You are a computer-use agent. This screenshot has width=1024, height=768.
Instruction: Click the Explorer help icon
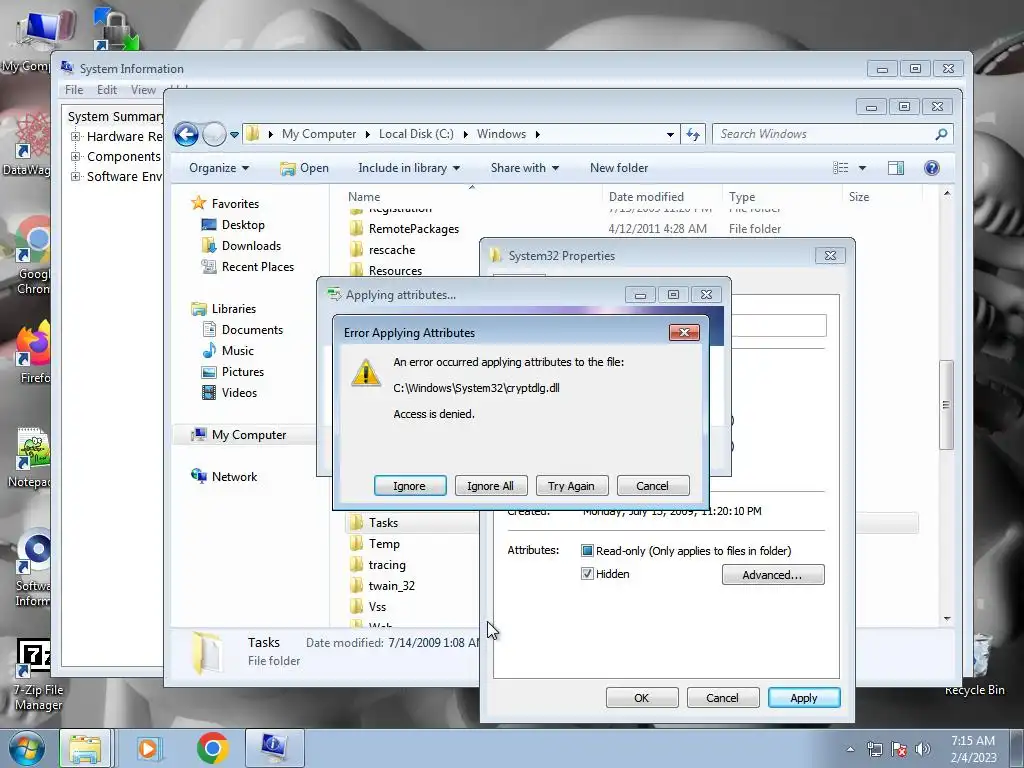(x=932, y=168)
